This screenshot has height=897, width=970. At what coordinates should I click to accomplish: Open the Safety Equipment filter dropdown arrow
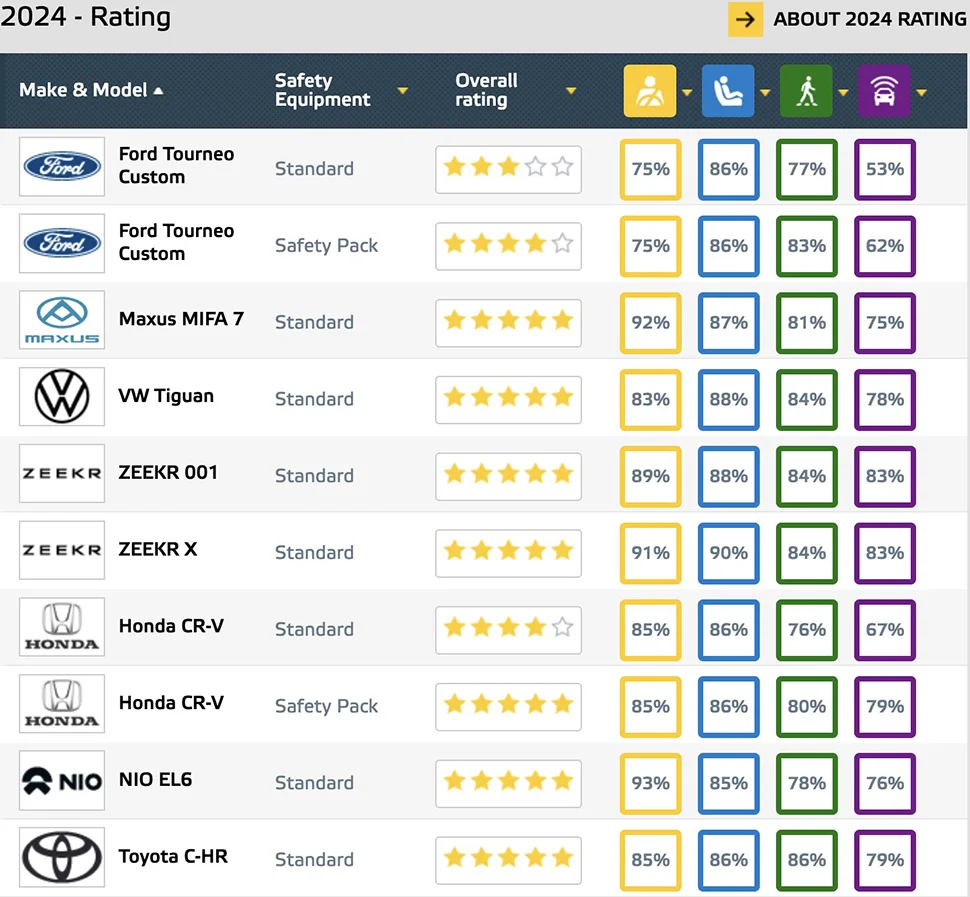click(402, 91)
